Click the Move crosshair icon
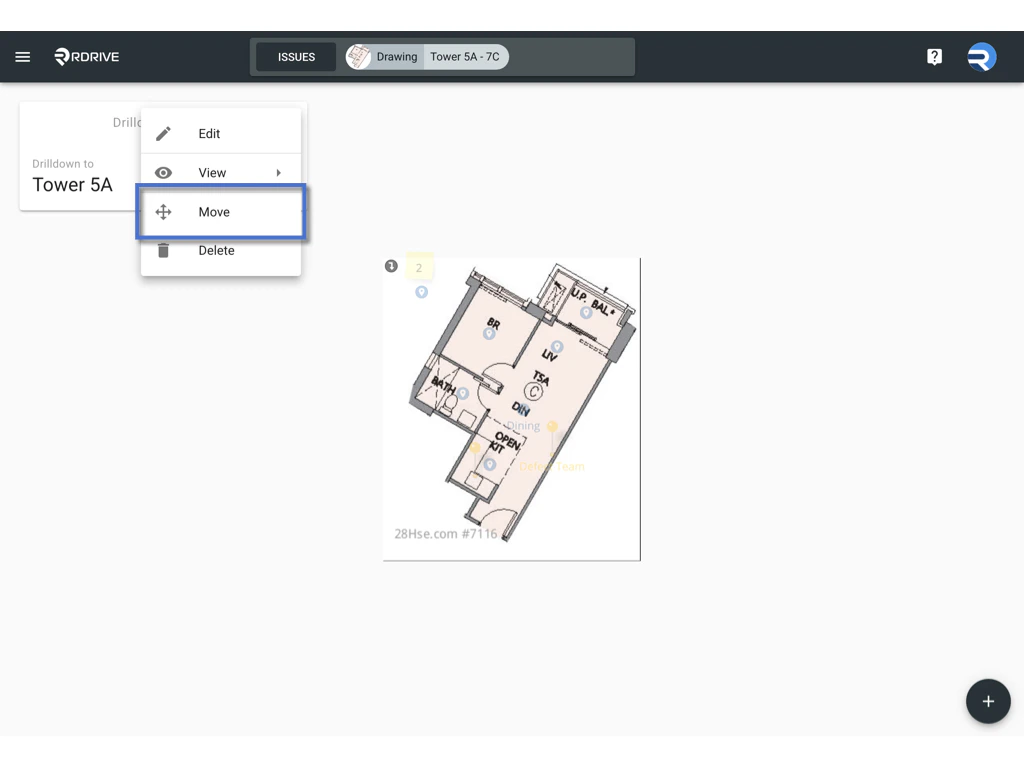Image resolution: width=1024 pixels, height=768 pixels. 163,211
